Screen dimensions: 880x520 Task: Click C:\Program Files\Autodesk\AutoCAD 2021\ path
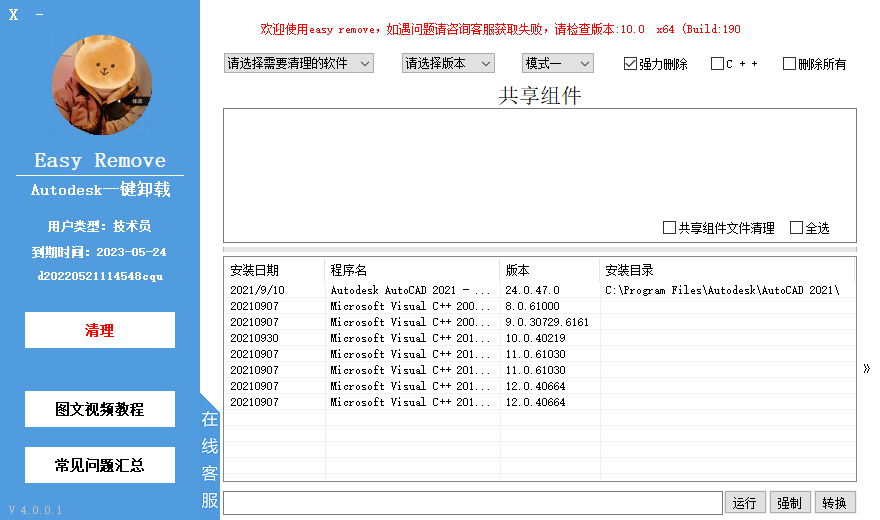tap(722, 290)
